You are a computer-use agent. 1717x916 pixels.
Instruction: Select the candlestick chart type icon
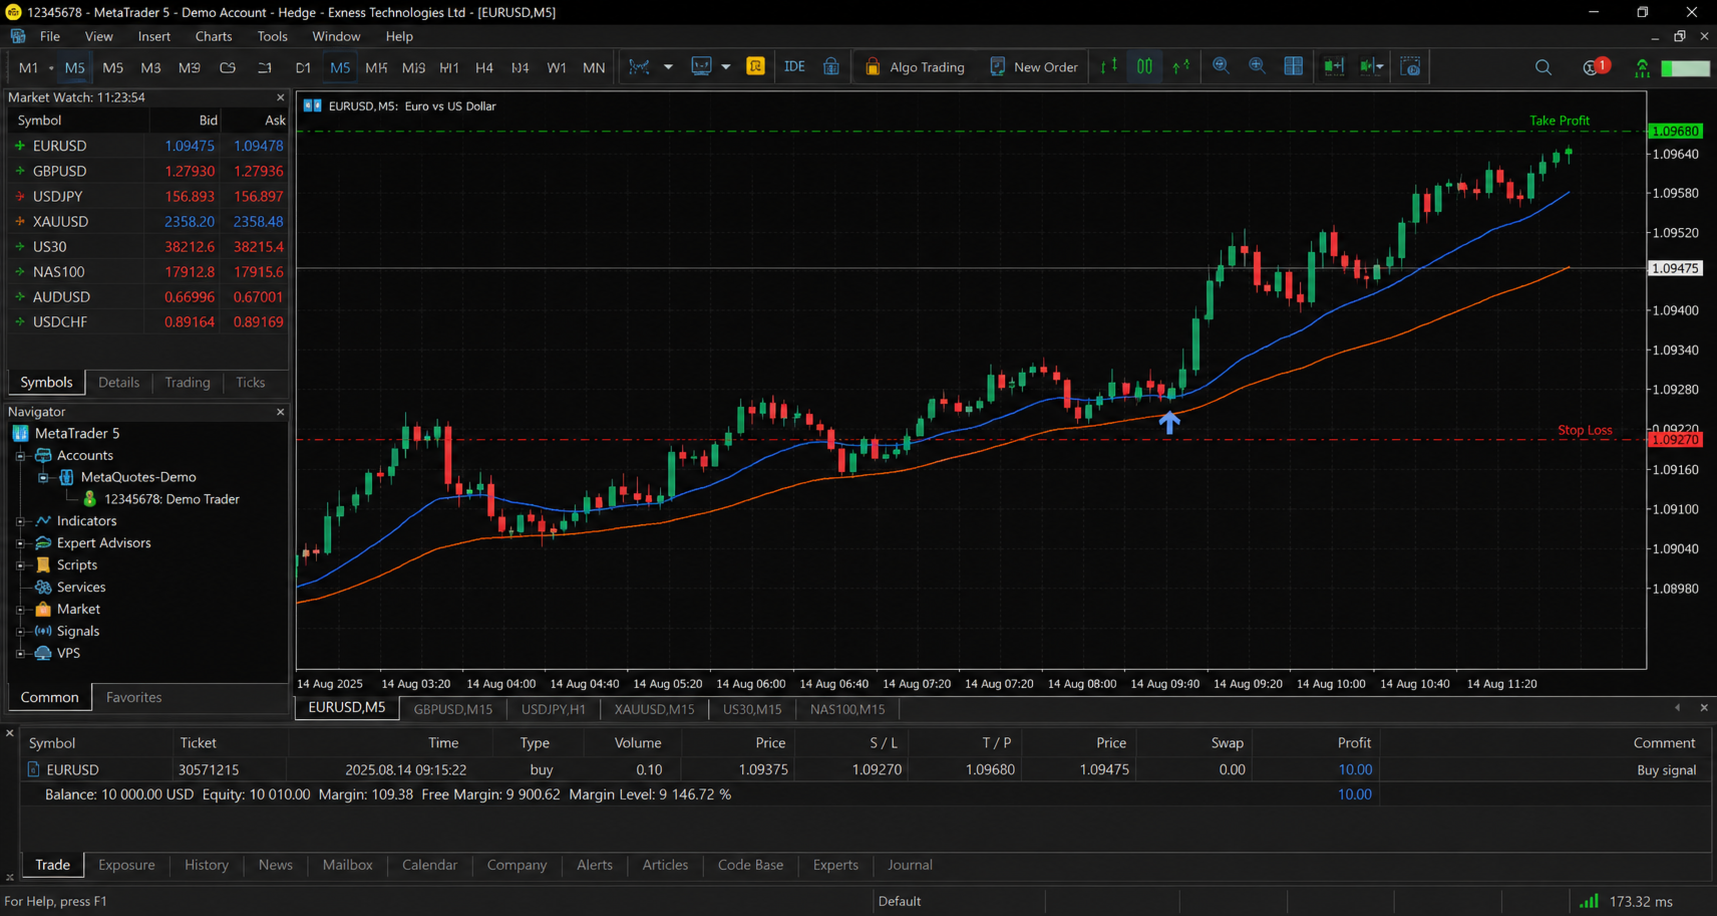1144,67
